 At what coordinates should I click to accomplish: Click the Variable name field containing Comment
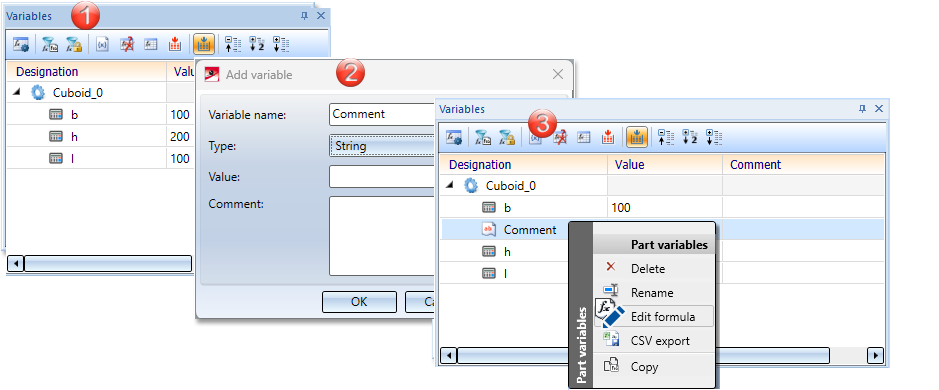point(382,114)
